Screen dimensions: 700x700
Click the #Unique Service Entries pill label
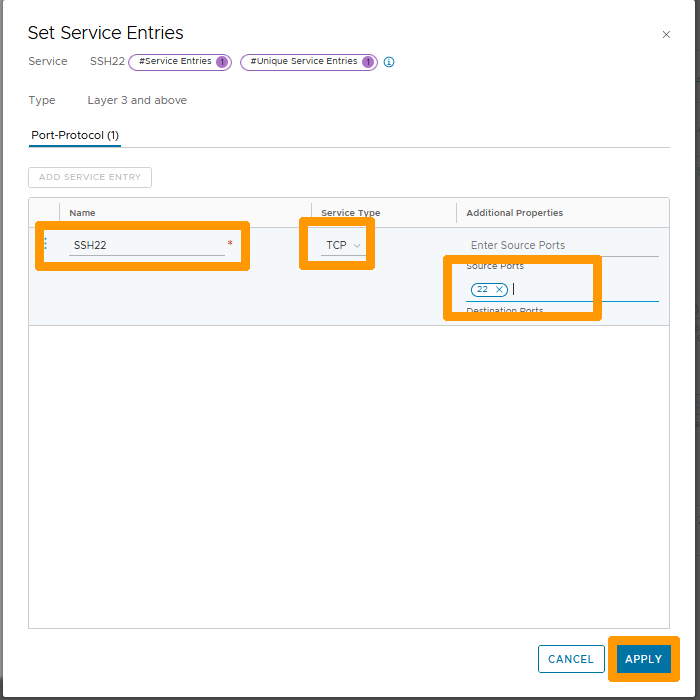point(303,62)
